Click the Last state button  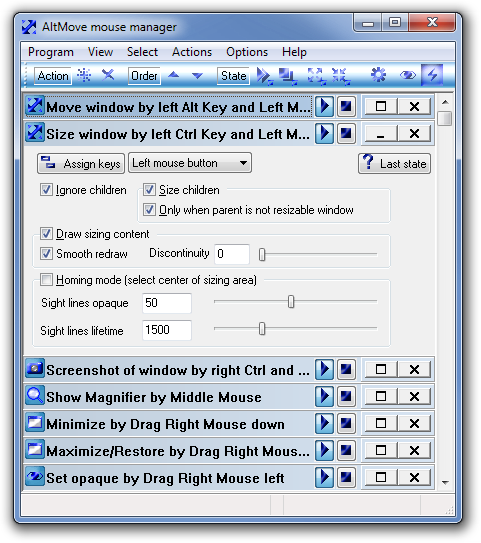click(394, 163)
